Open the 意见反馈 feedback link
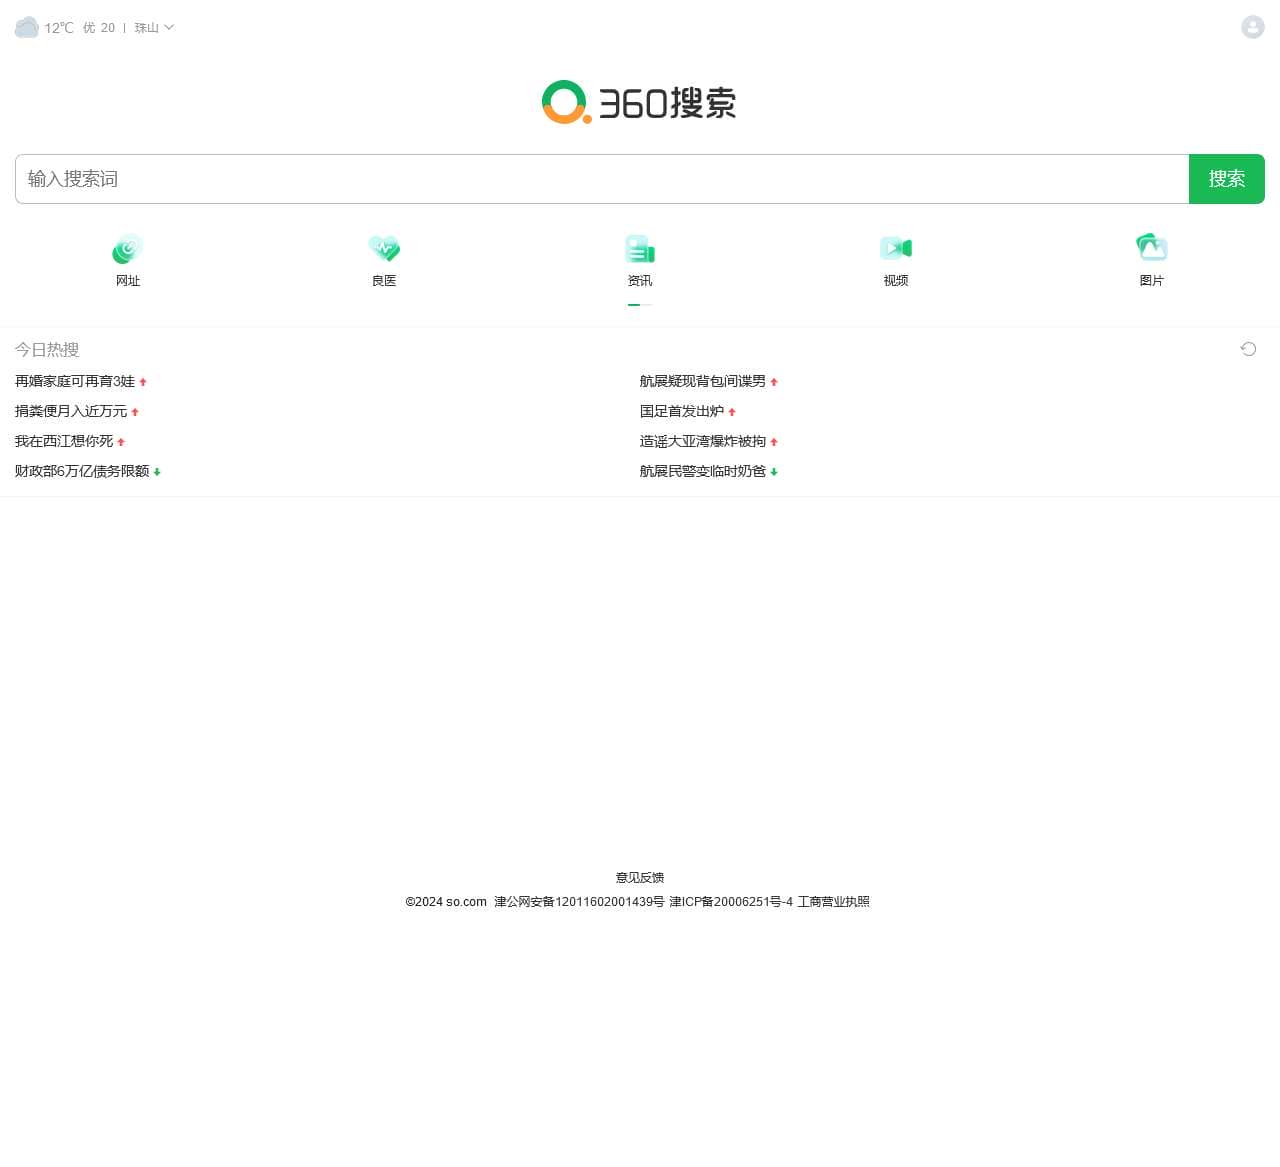Viewport: 1280px width, 1167px height. pos(640,878)
